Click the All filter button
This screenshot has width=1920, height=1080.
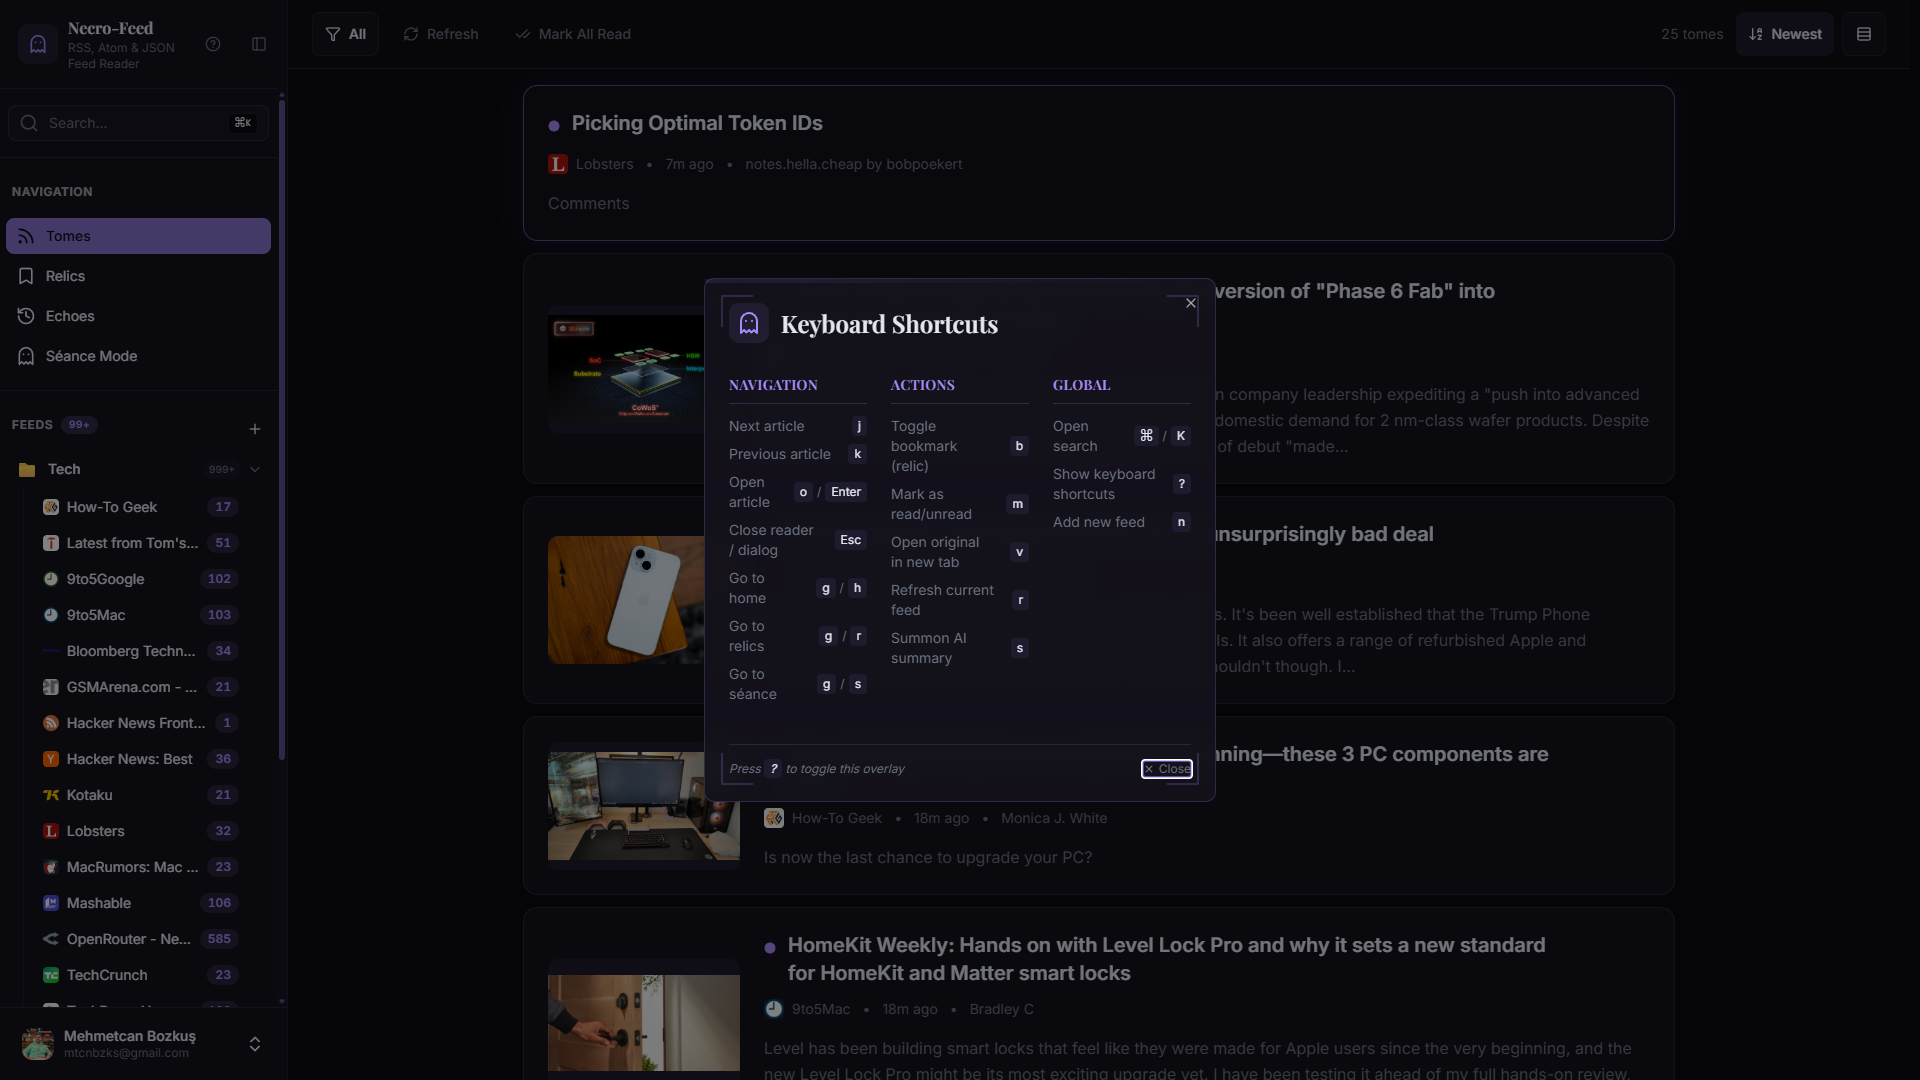click(x=345, y=34)
